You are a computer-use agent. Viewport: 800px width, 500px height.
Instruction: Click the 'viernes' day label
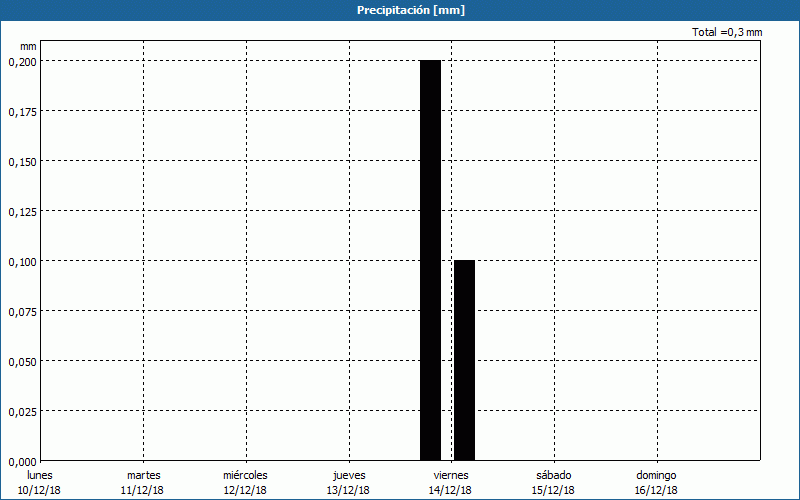click(x=451, y=475)
